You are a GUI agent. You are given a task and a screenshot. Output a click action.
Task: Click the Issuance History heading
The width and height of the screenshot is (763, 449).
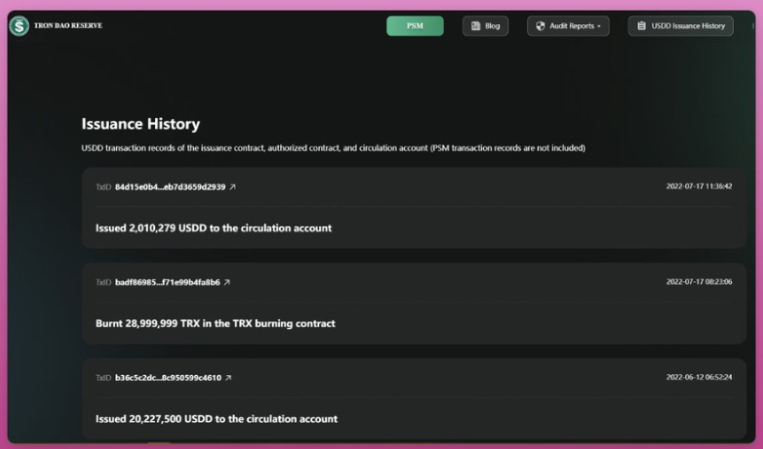pyautogui.click(x=141, y=124)
